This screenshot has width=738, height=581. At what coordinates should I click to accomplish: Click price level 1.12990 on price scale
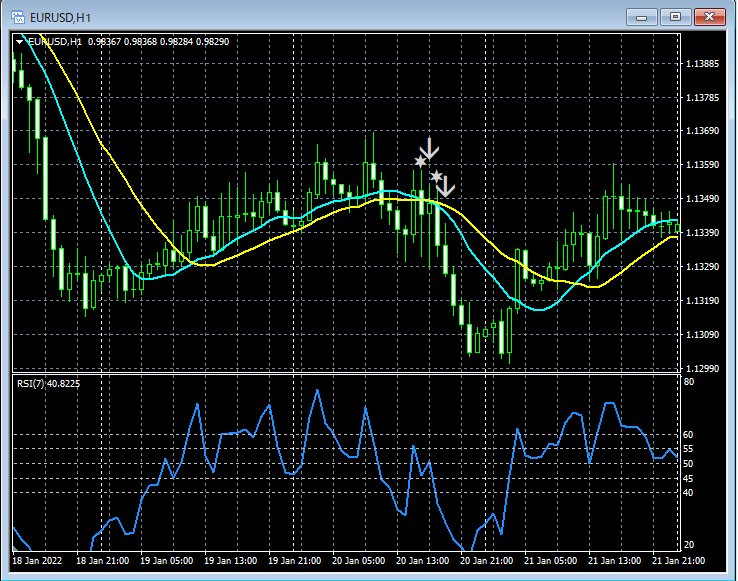pyautogui.click(x=703, y=368)
